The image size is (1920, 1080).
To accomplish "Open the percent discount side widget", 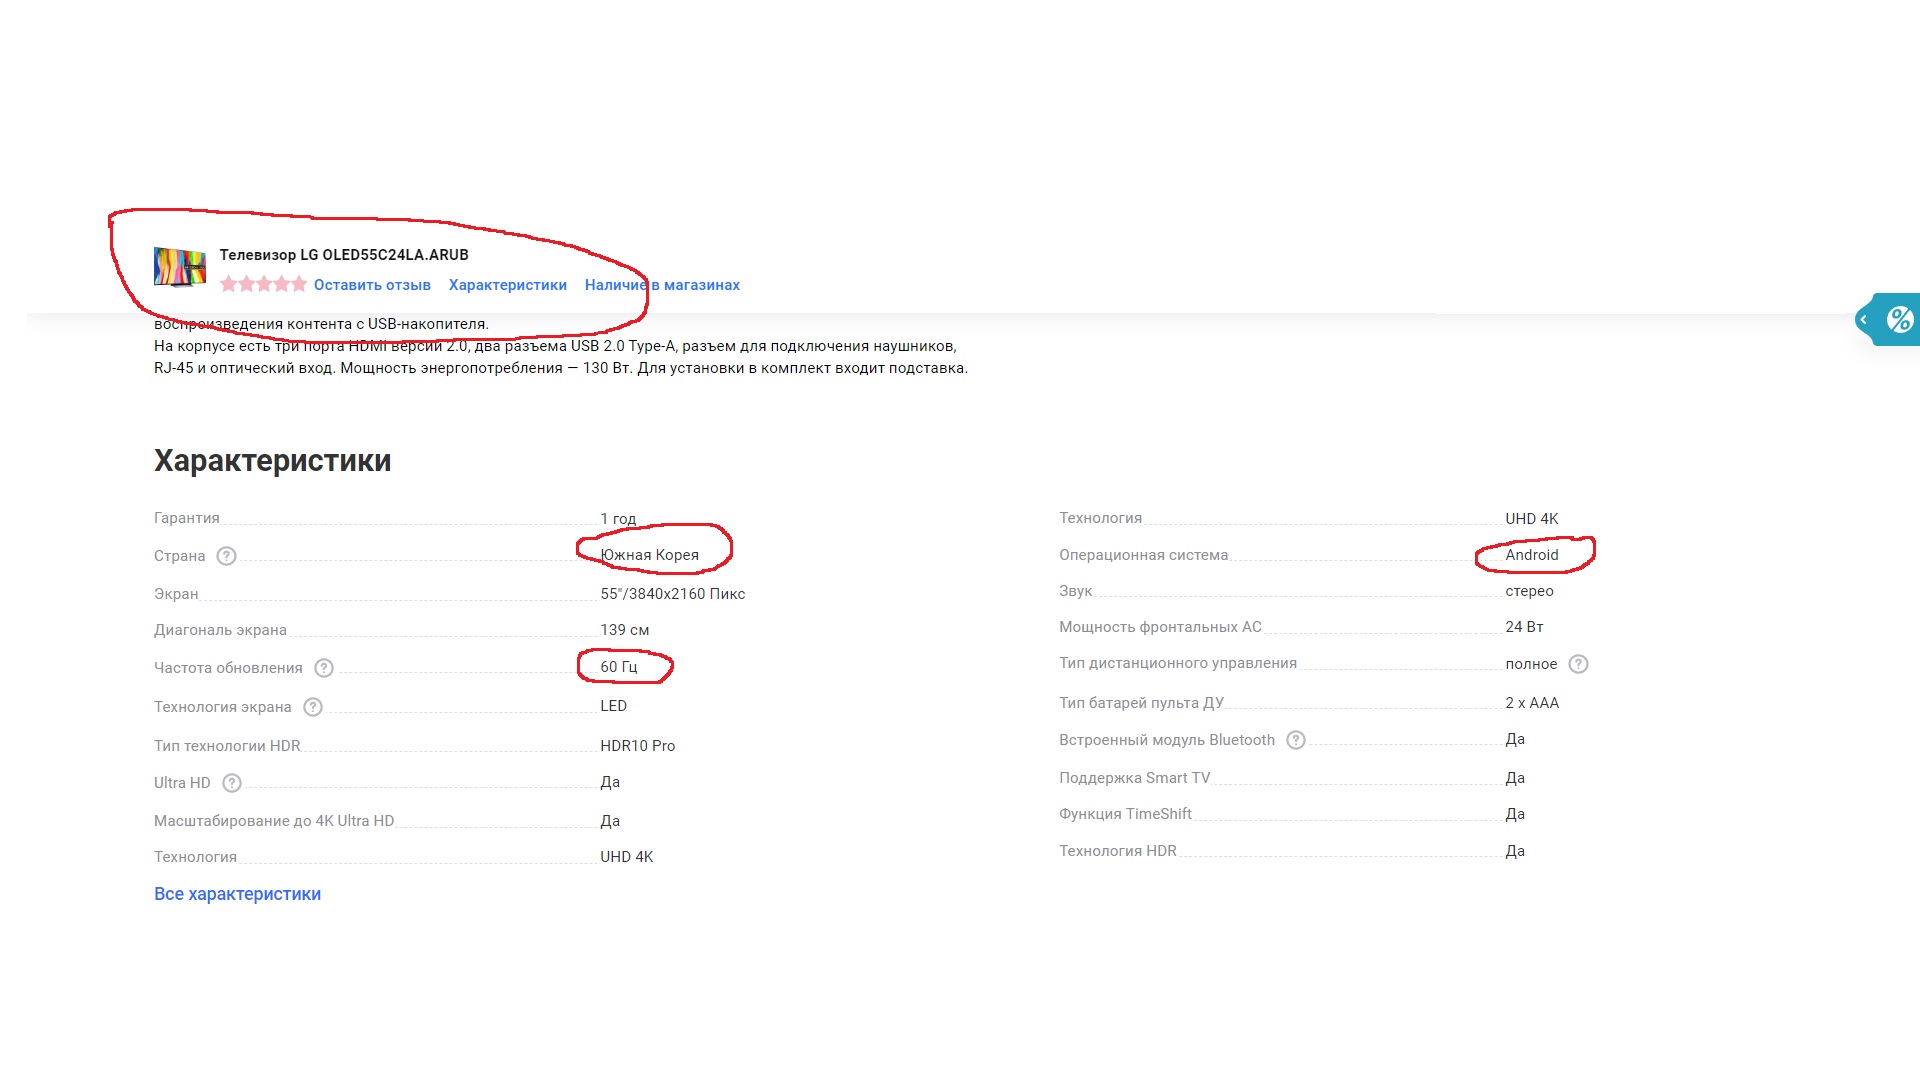I will tap(1899, 320).
